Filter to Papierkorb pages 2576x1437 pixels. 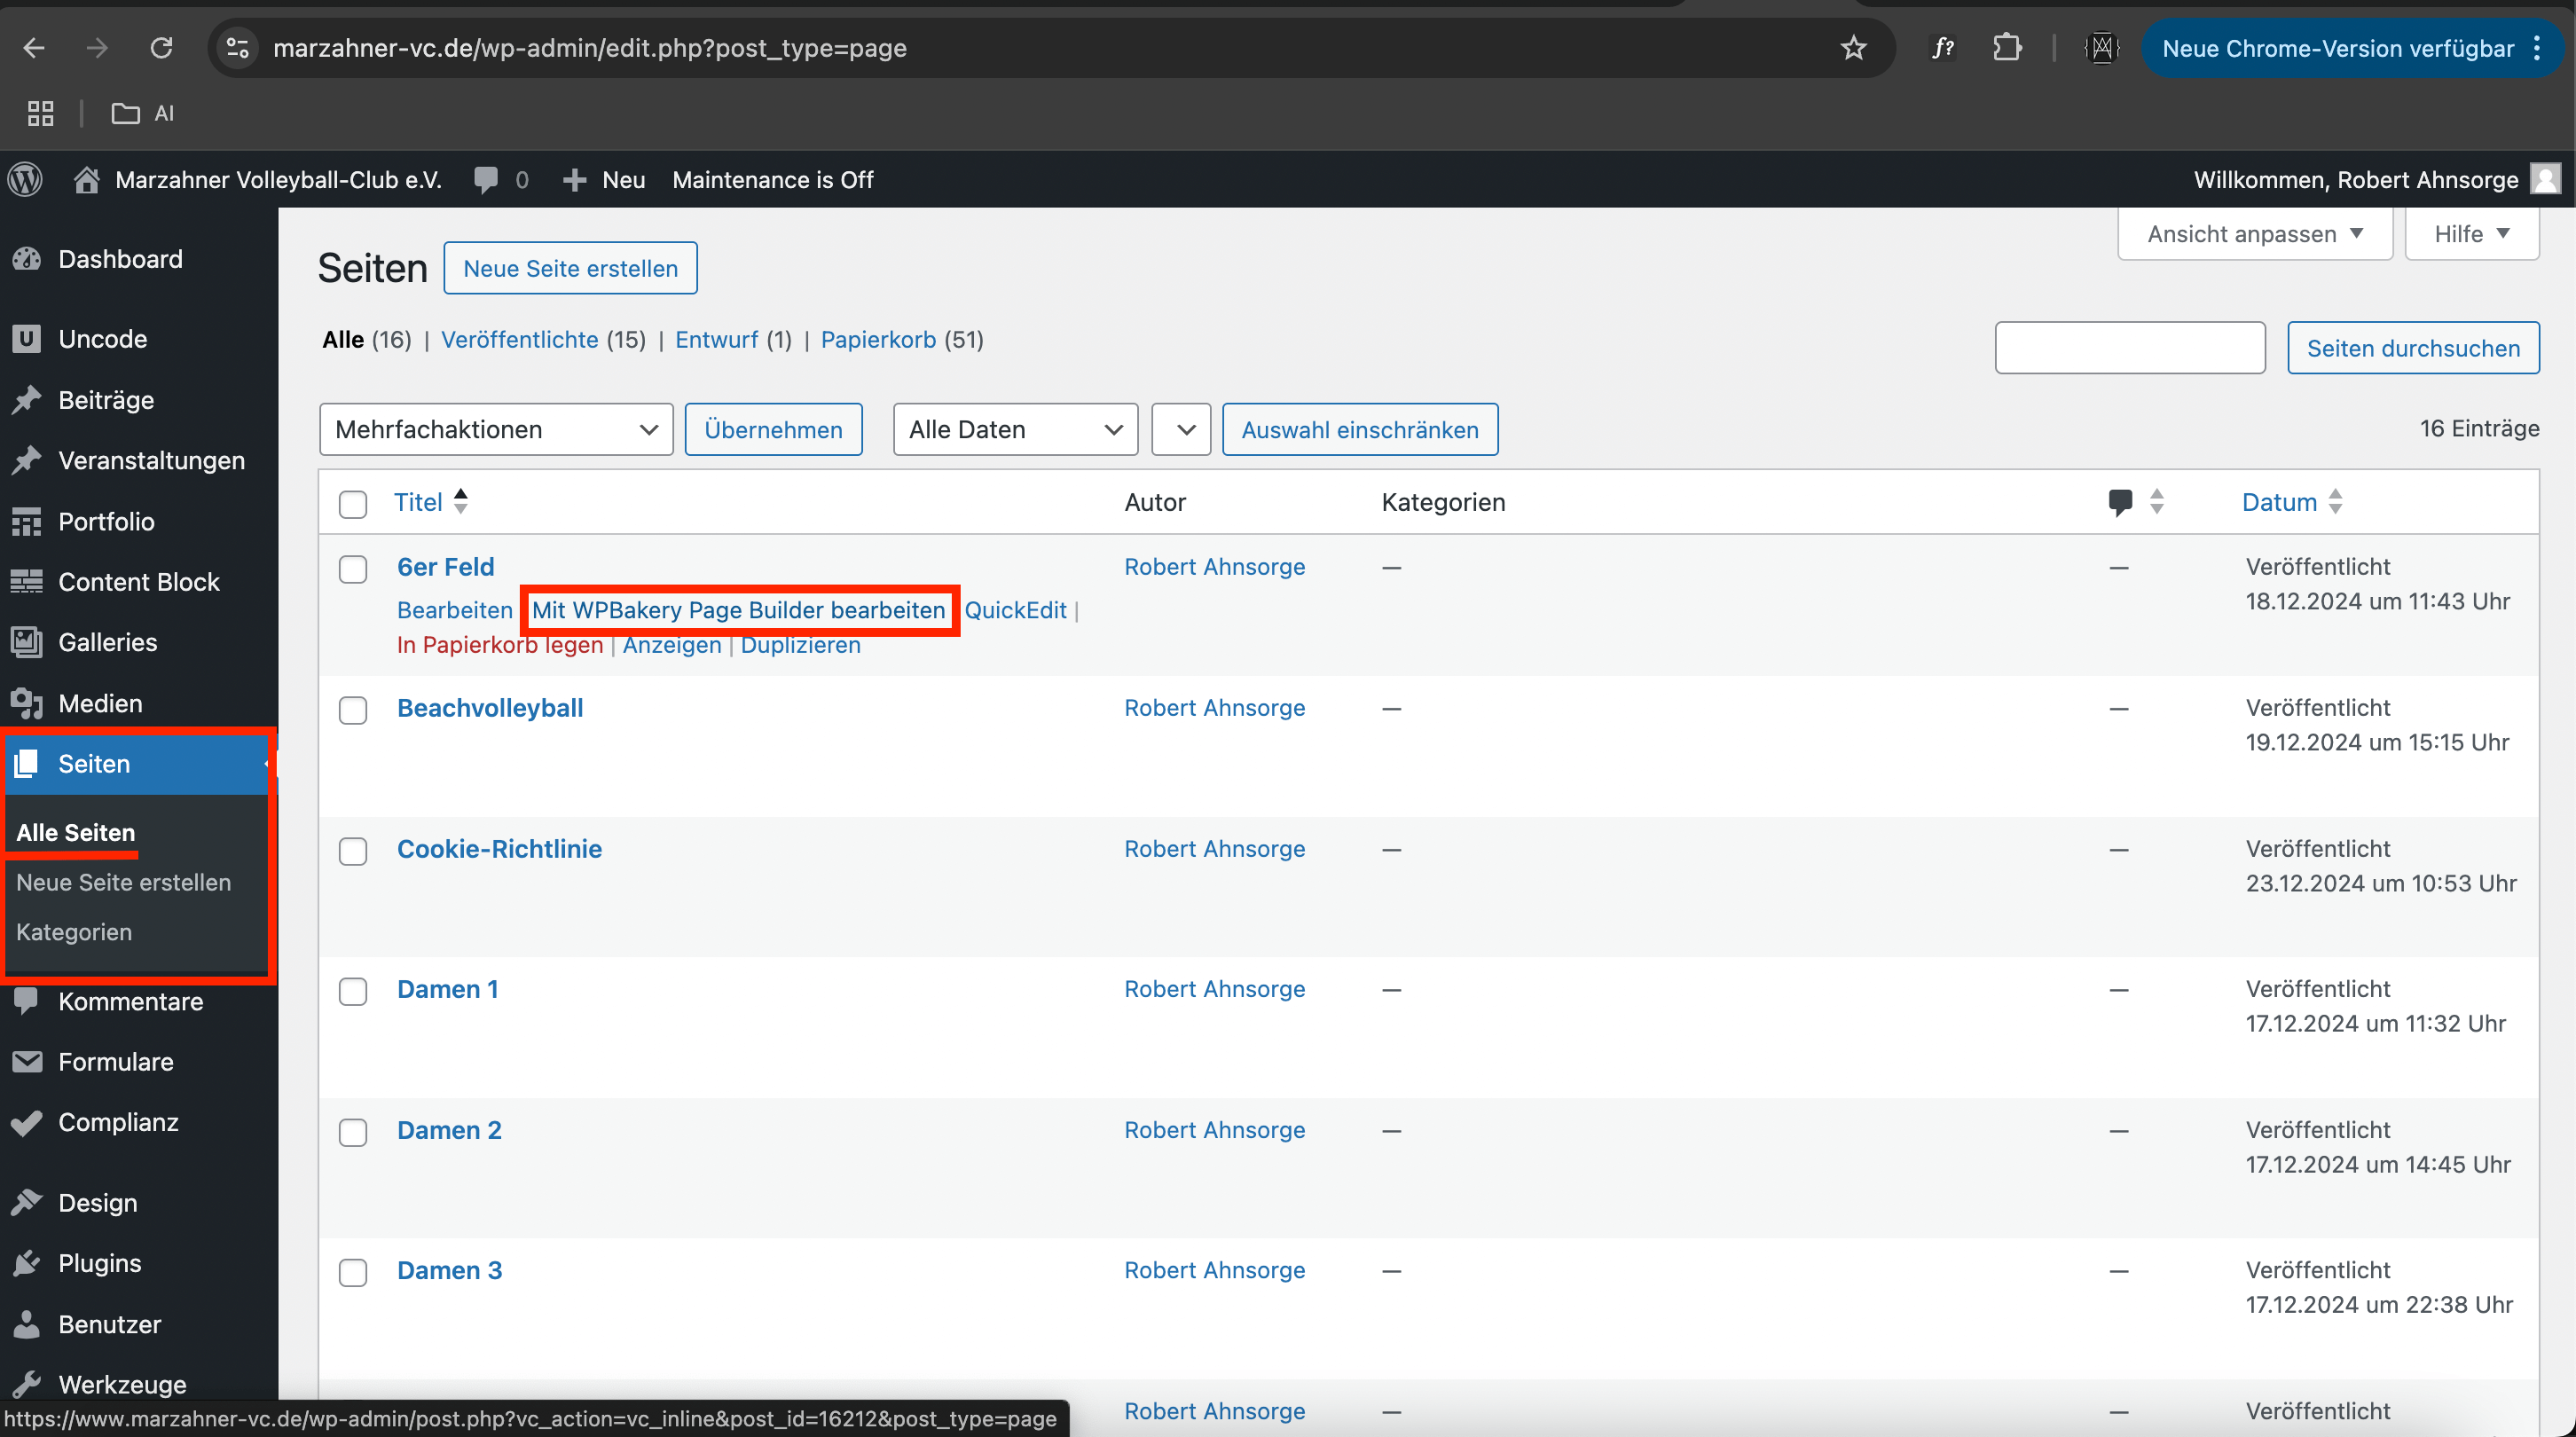tap(878, 340)
